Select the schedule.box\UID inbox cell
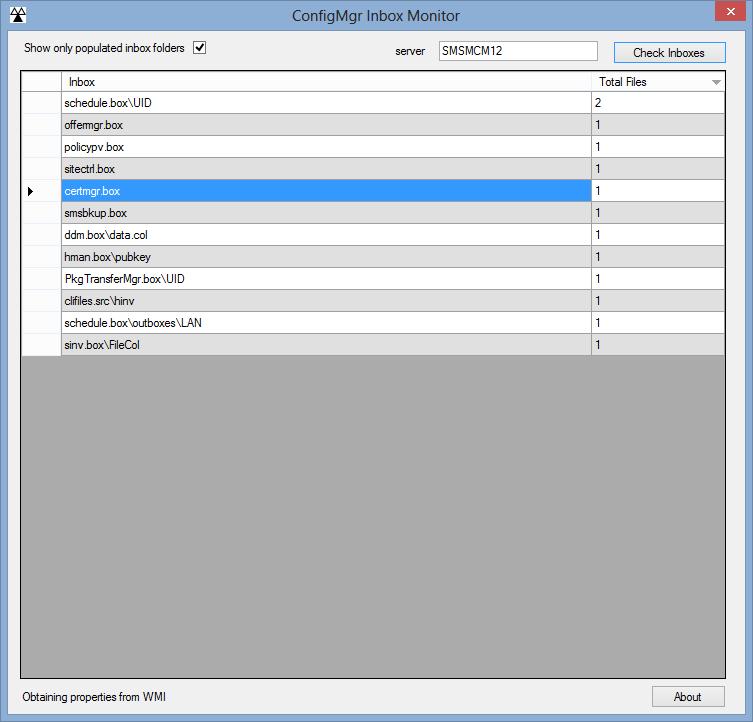This screenshot has height=722, width=753. pyautogui.click(x=326, y=103)
